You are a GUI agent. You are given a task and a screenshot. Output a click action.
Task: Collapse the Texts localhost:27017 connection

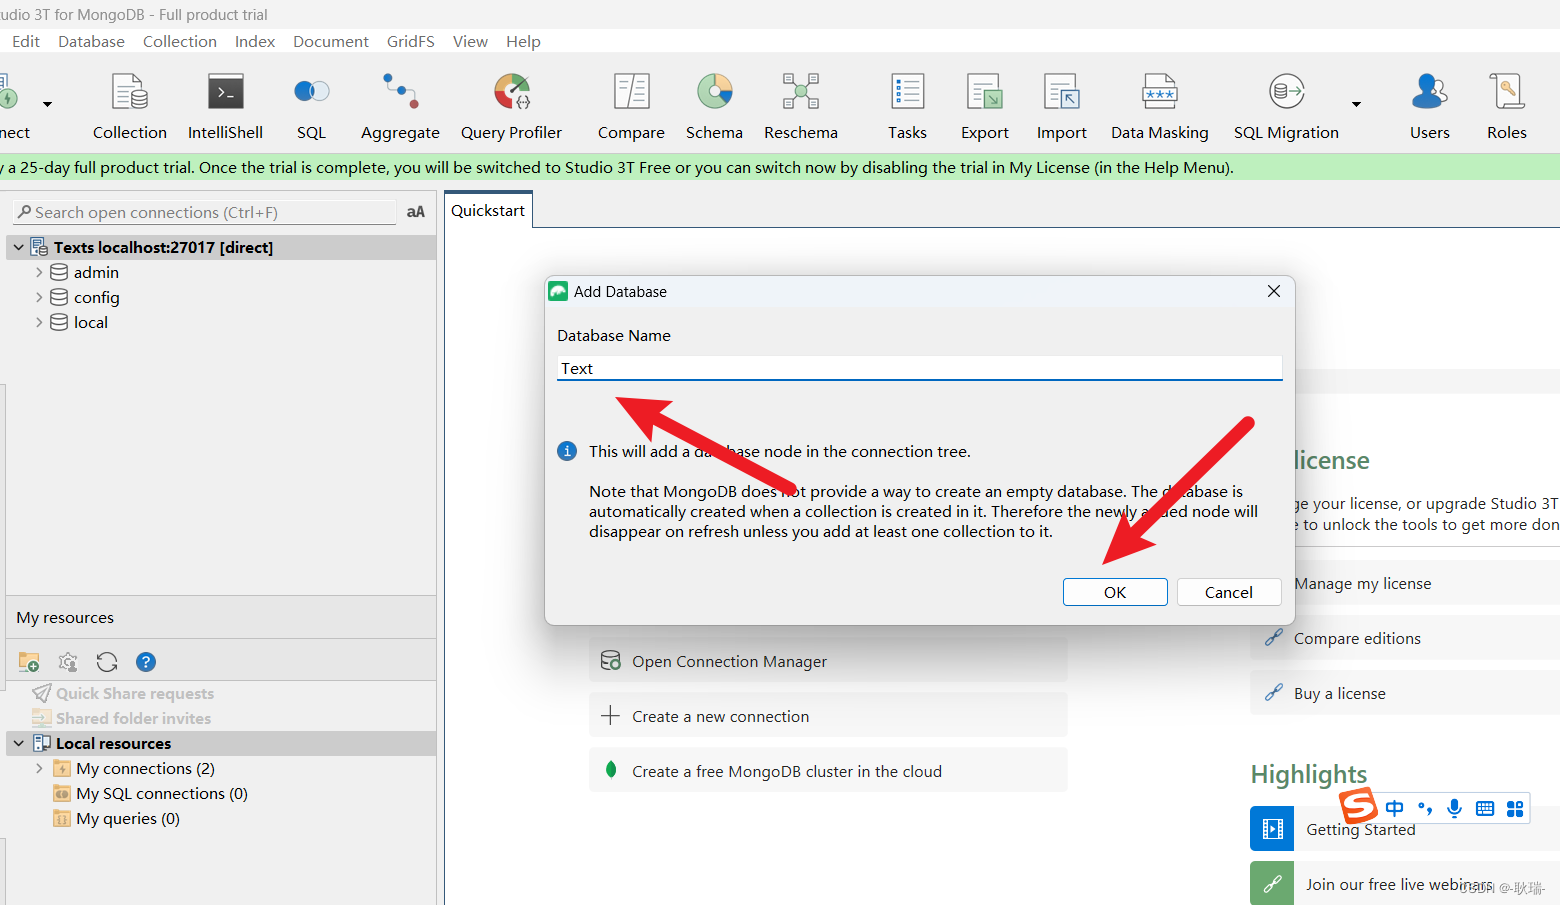point(19,247)
